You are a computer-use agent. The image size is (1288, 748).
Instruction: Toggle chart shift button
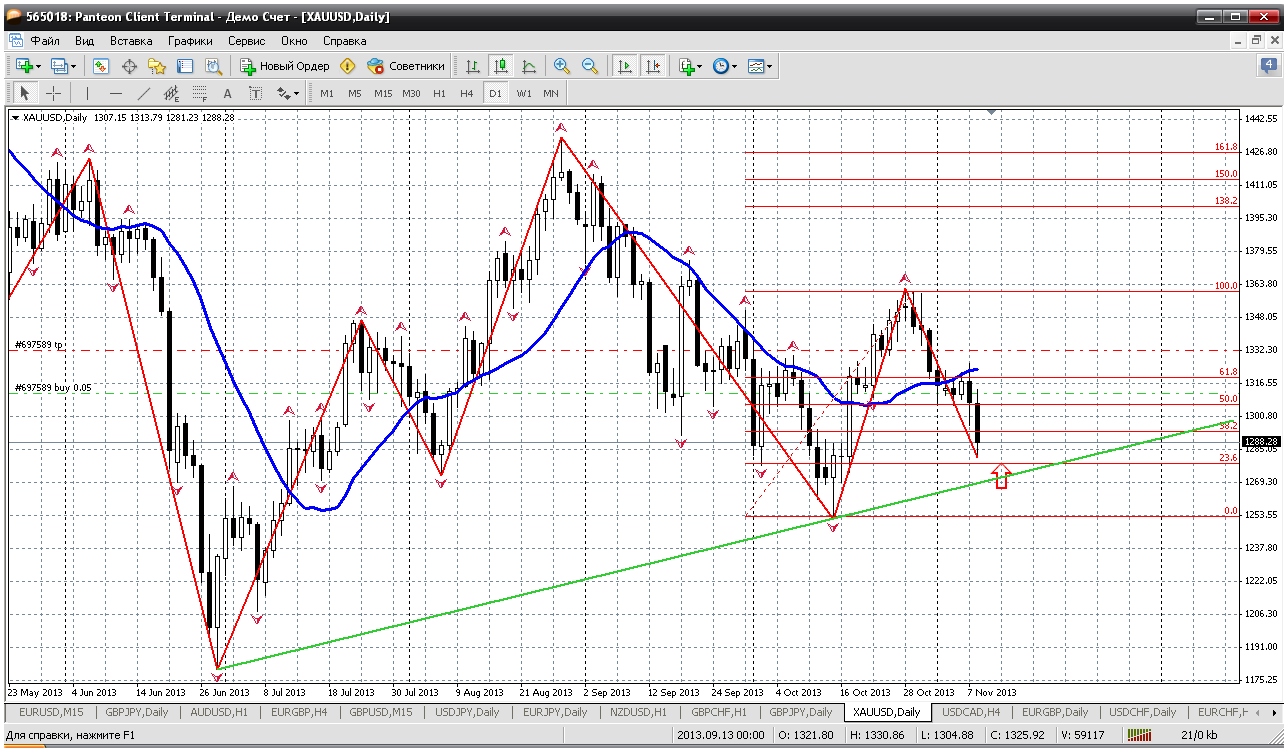pyautogui.click(x=653, y=66)
